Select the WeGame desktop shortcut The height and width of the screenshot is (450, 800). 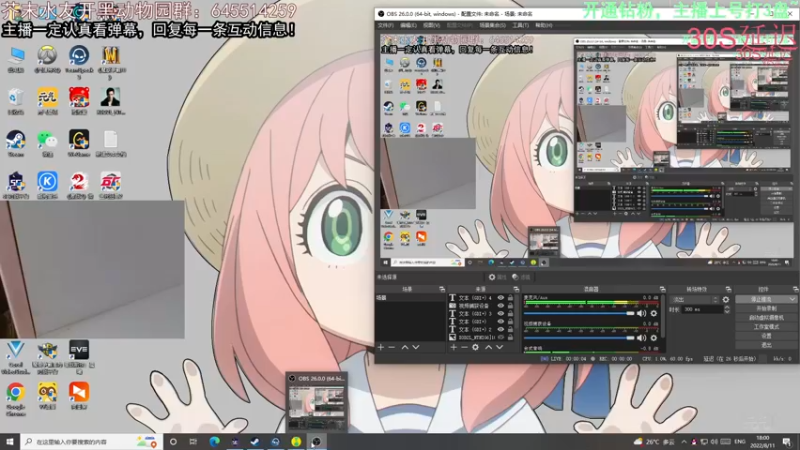(x=79, y=143)
